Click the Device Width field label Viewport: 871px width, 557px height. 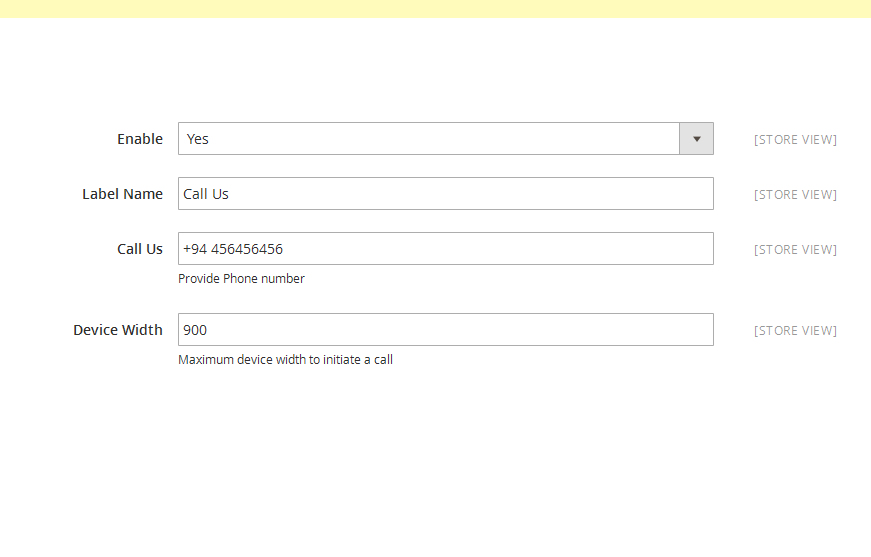coord(118,330)
